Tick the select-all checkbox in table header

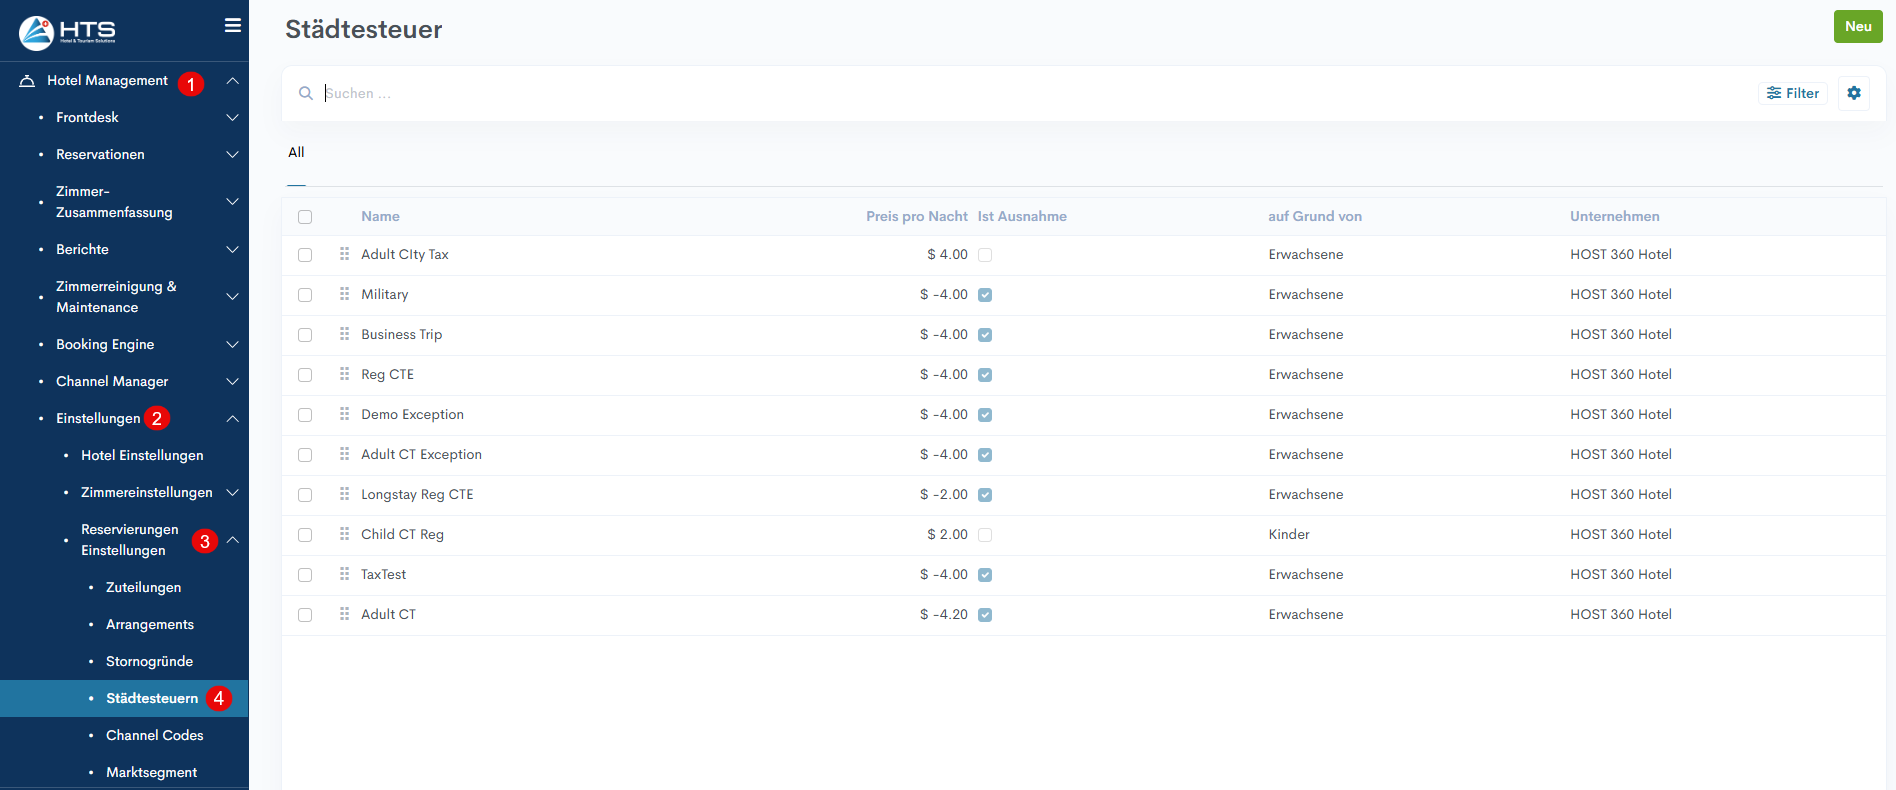click(305, 217)
